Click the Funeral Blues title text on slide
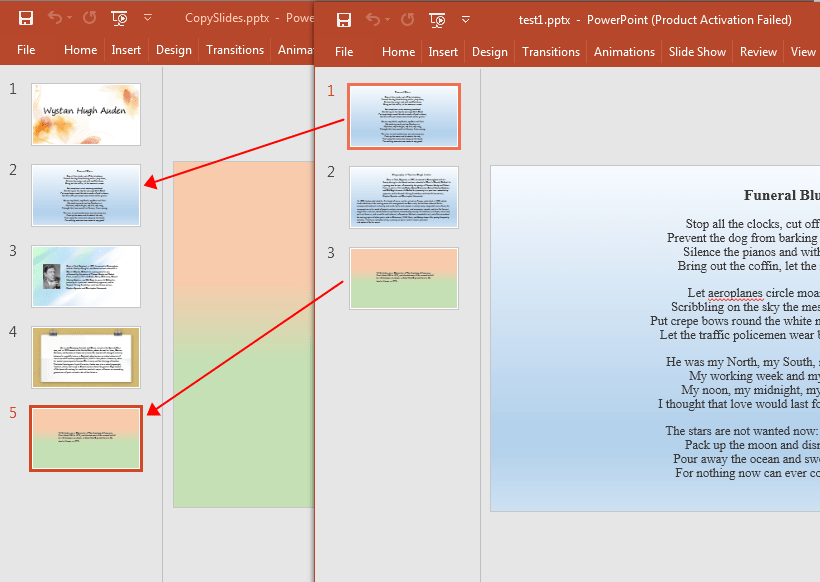This screenshot has width=820, height=582. [781, 196]
